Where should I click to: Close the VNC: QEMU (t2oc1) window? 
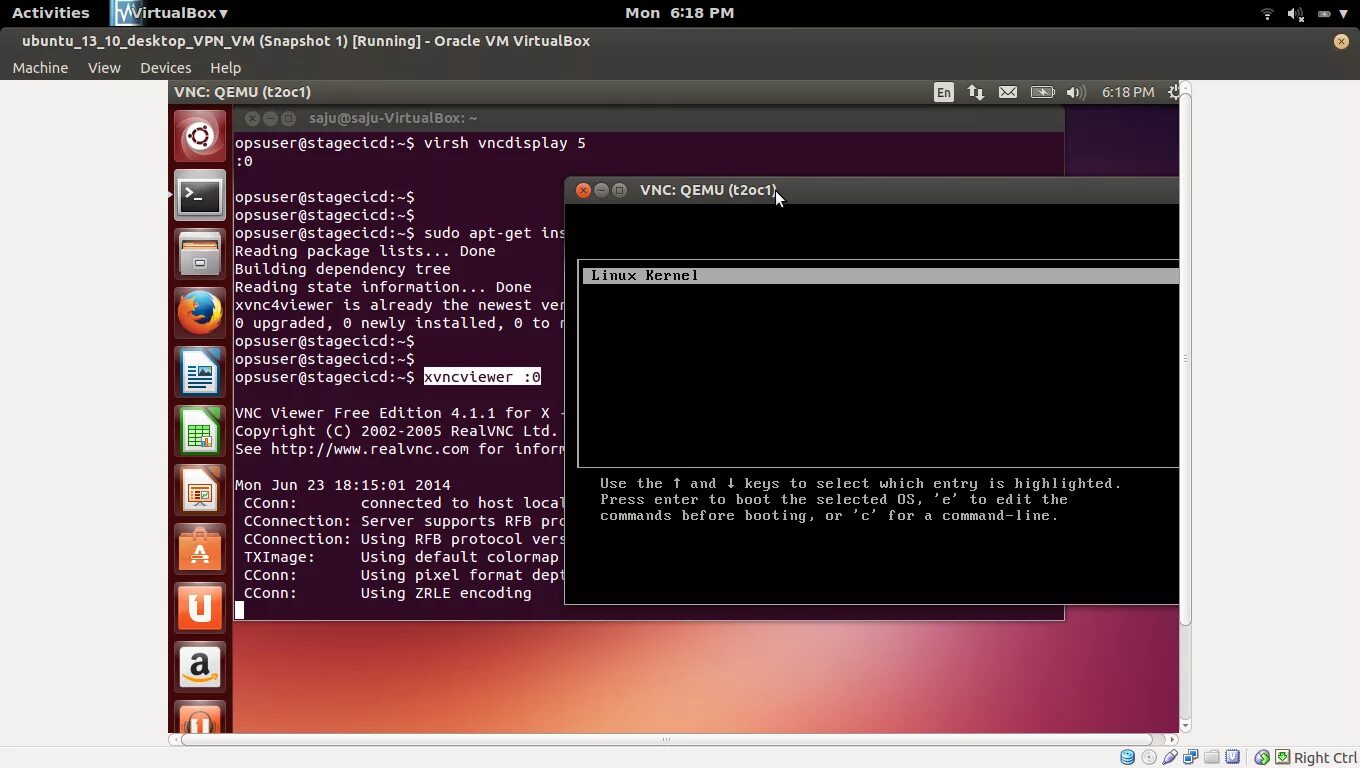tap(583, 190)
